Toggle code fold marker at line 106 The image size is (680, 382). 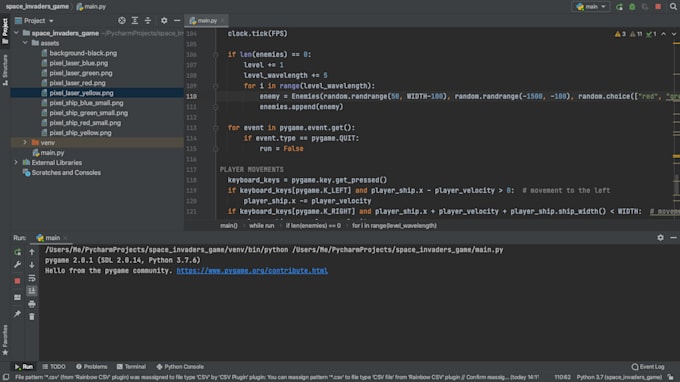(216, 54)
